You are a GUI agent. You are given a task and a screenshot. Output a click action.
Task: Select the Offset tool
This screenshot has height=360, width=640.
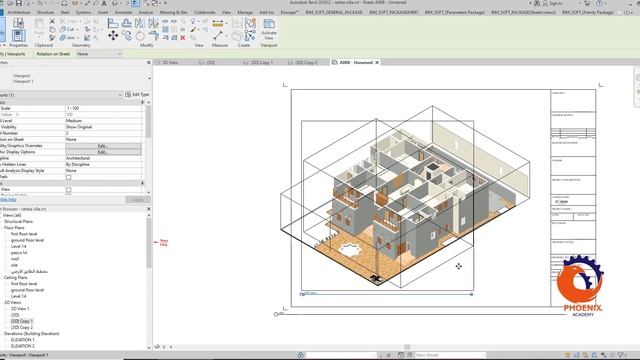click(127, 23)
